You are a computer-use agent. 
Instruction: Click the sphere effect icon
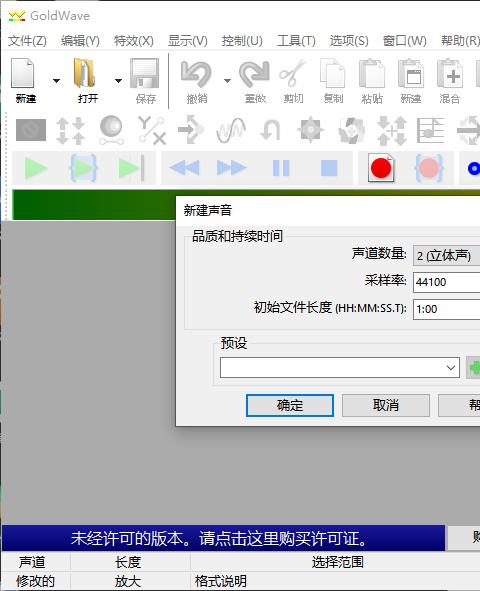(111, 130)
